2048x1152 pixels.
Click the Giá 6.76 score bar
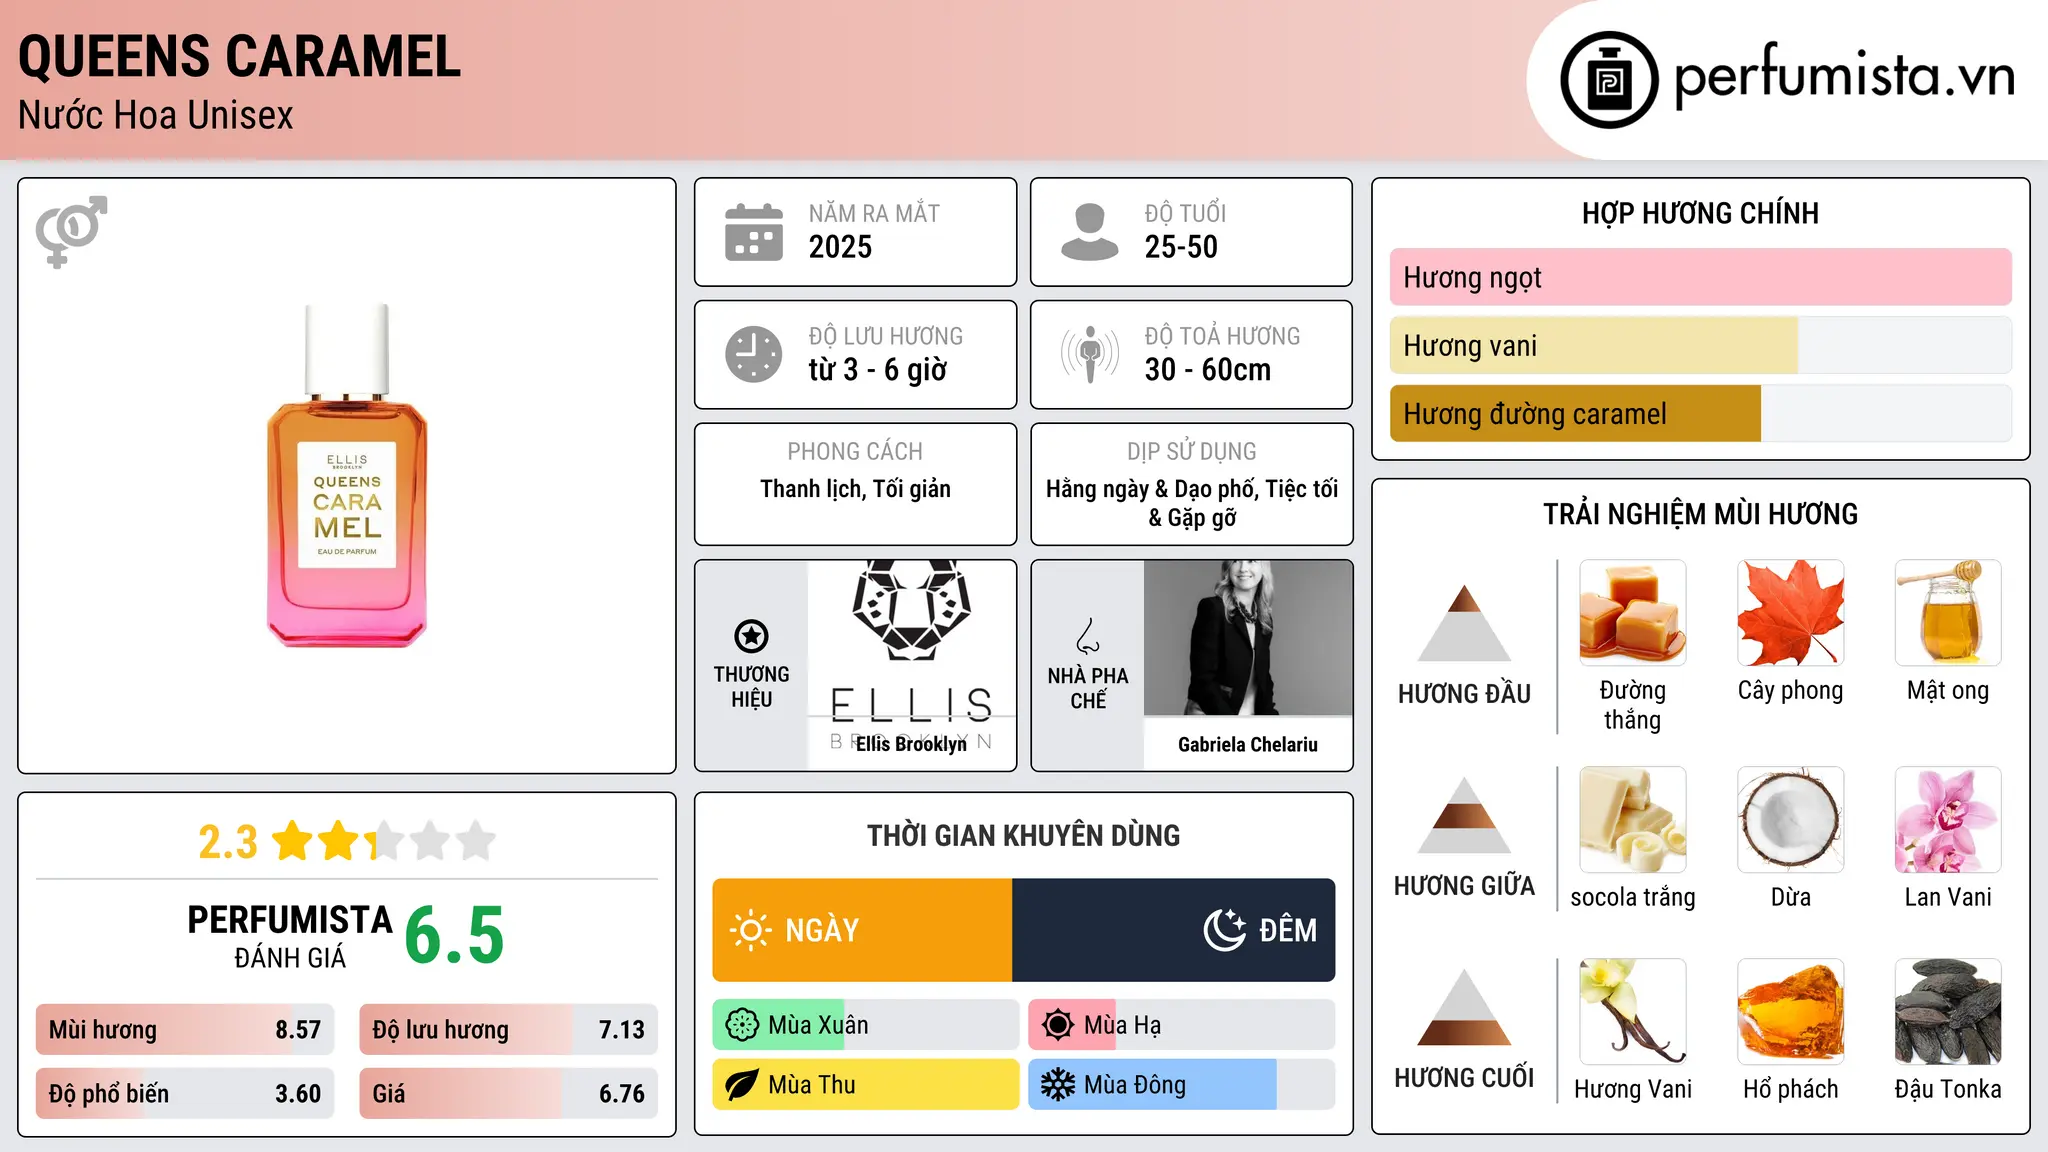(509, 1093)
